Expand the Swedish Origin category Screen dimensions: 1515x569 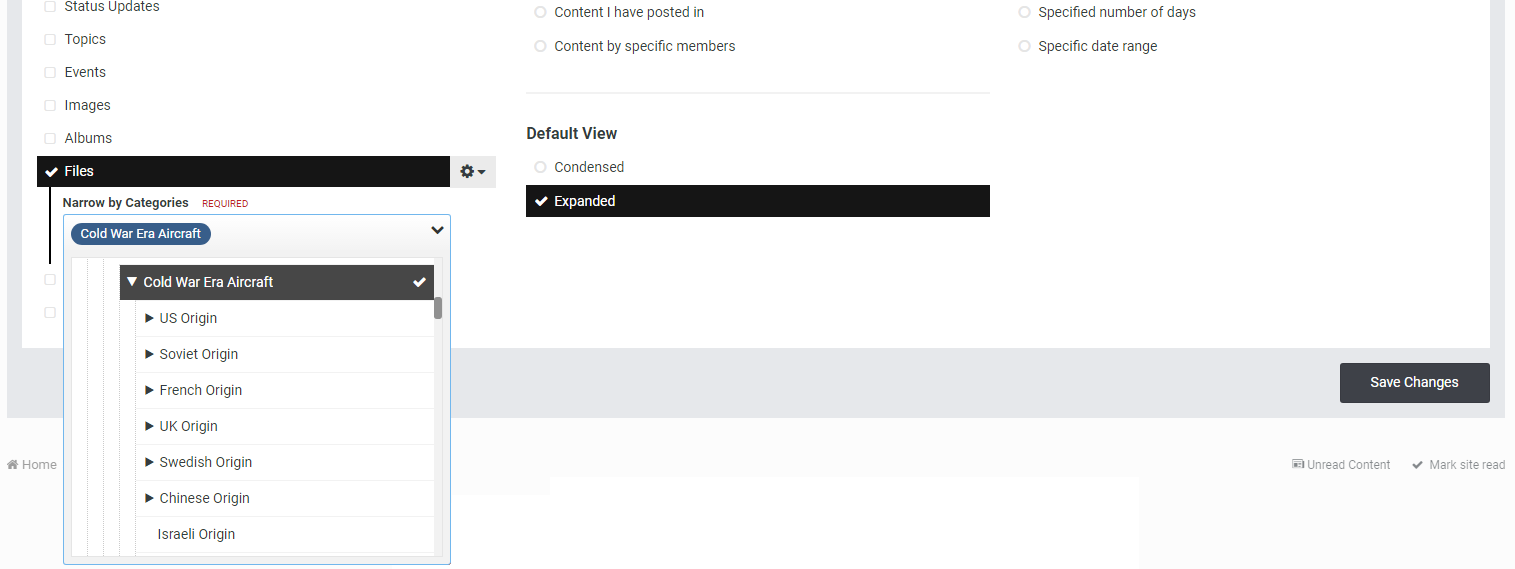click(x=149, y=462)
